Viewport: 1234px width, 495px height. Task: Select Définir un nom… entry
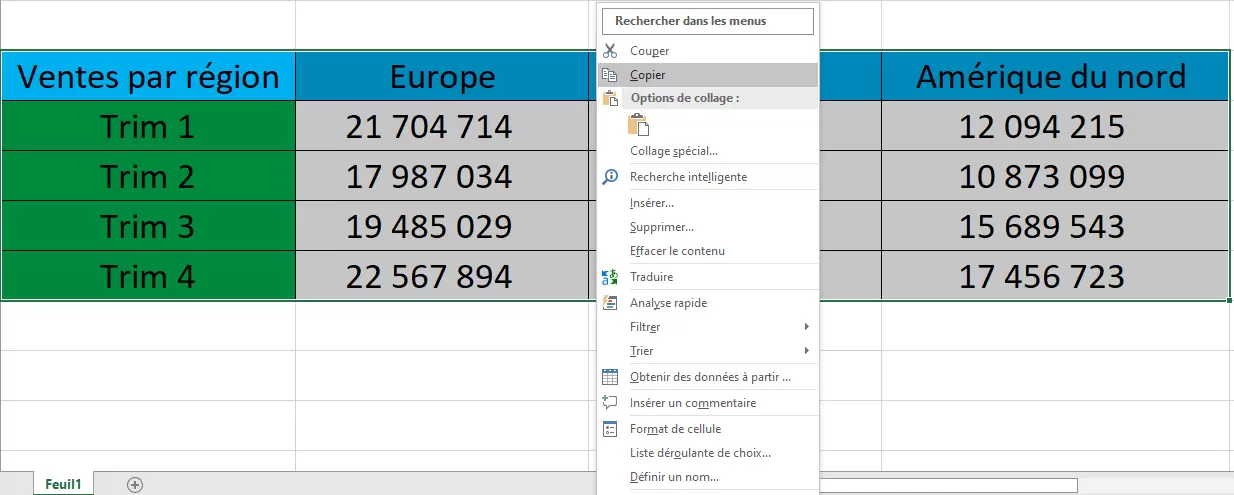tap(707, 477)
